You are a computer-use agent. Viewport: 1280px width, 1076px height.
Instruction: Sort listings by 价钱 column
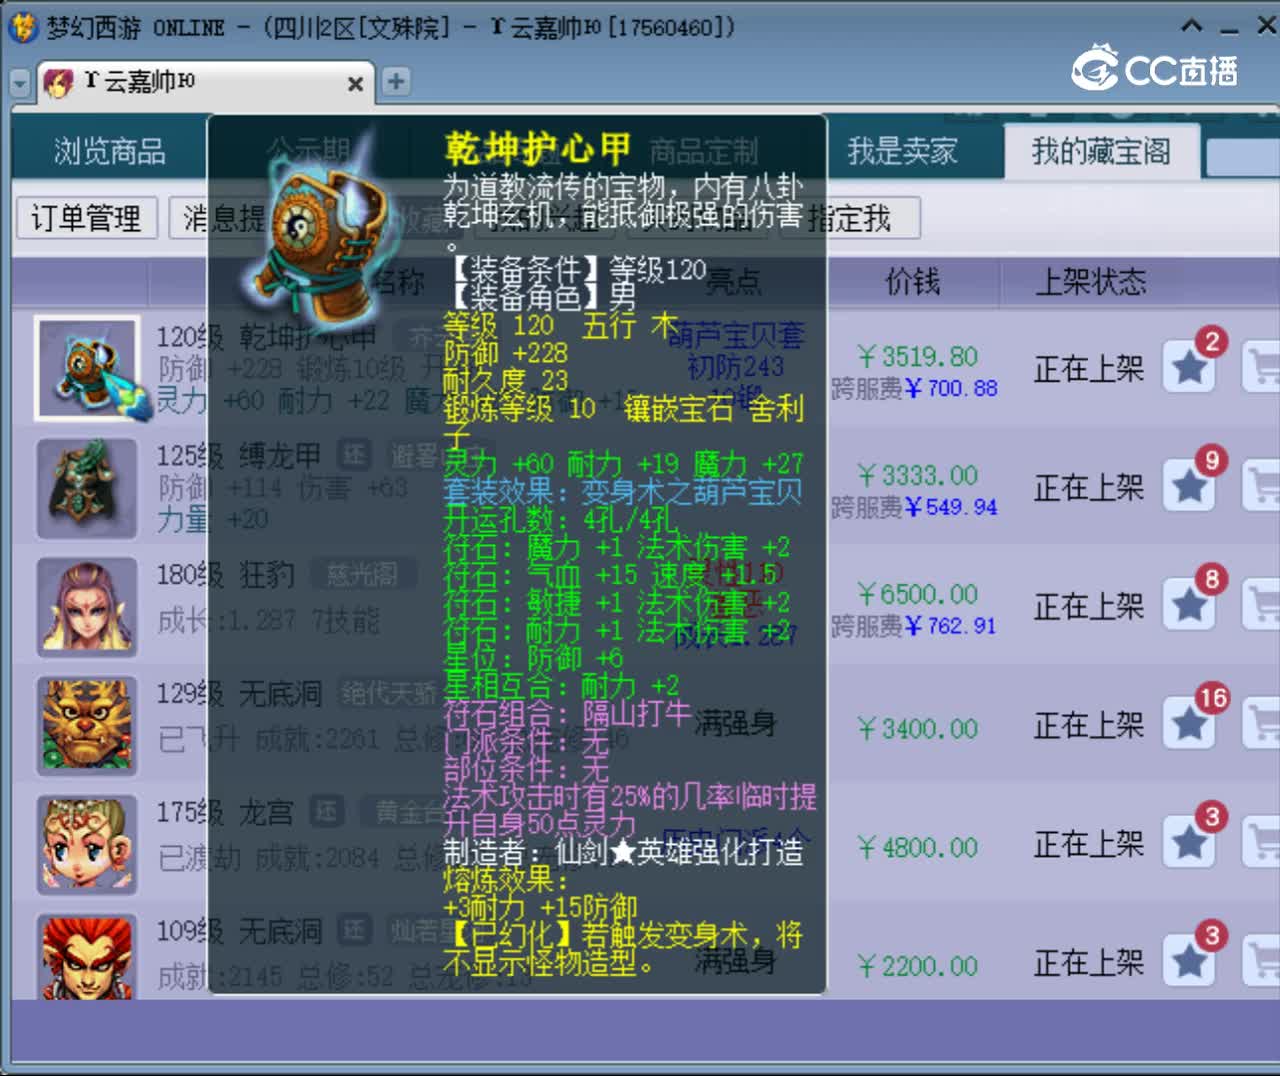[913, 282]
